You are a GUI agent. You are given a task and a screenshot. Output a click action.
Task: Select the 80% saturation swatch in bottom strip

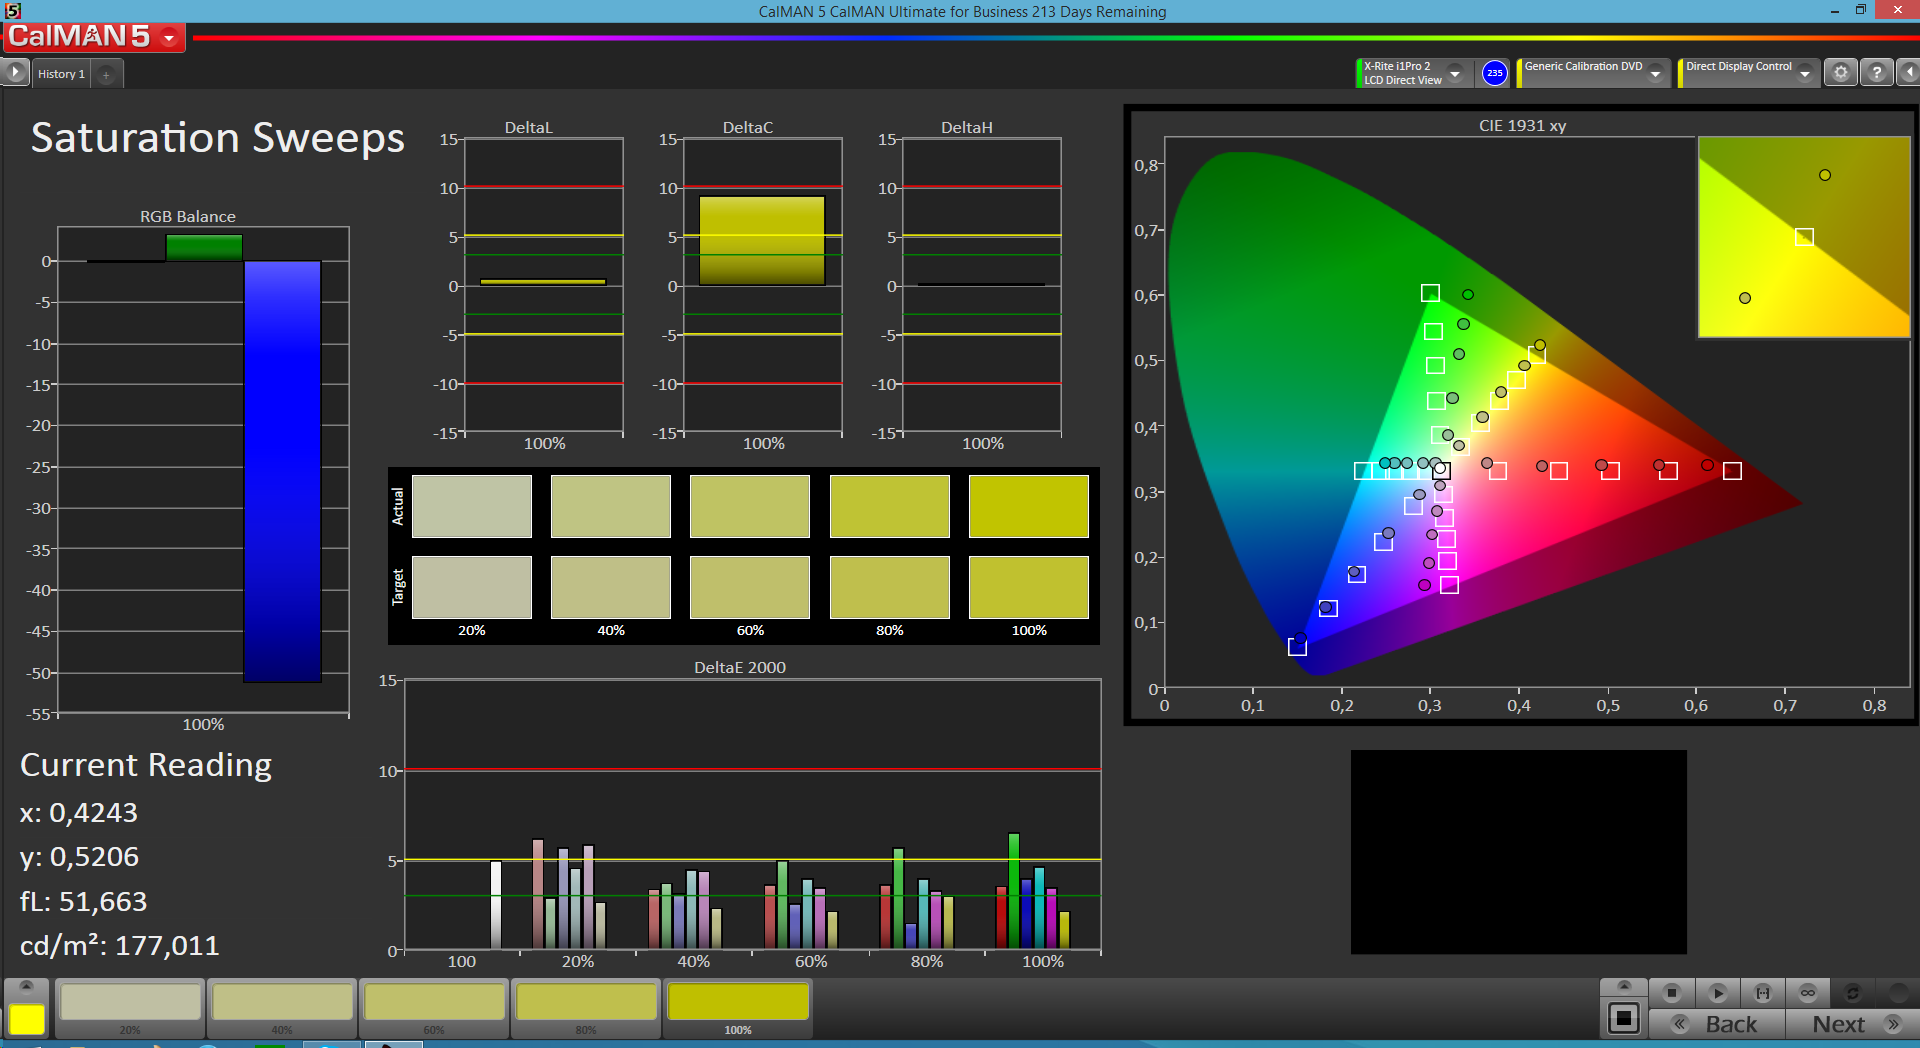click(586, 1008)
